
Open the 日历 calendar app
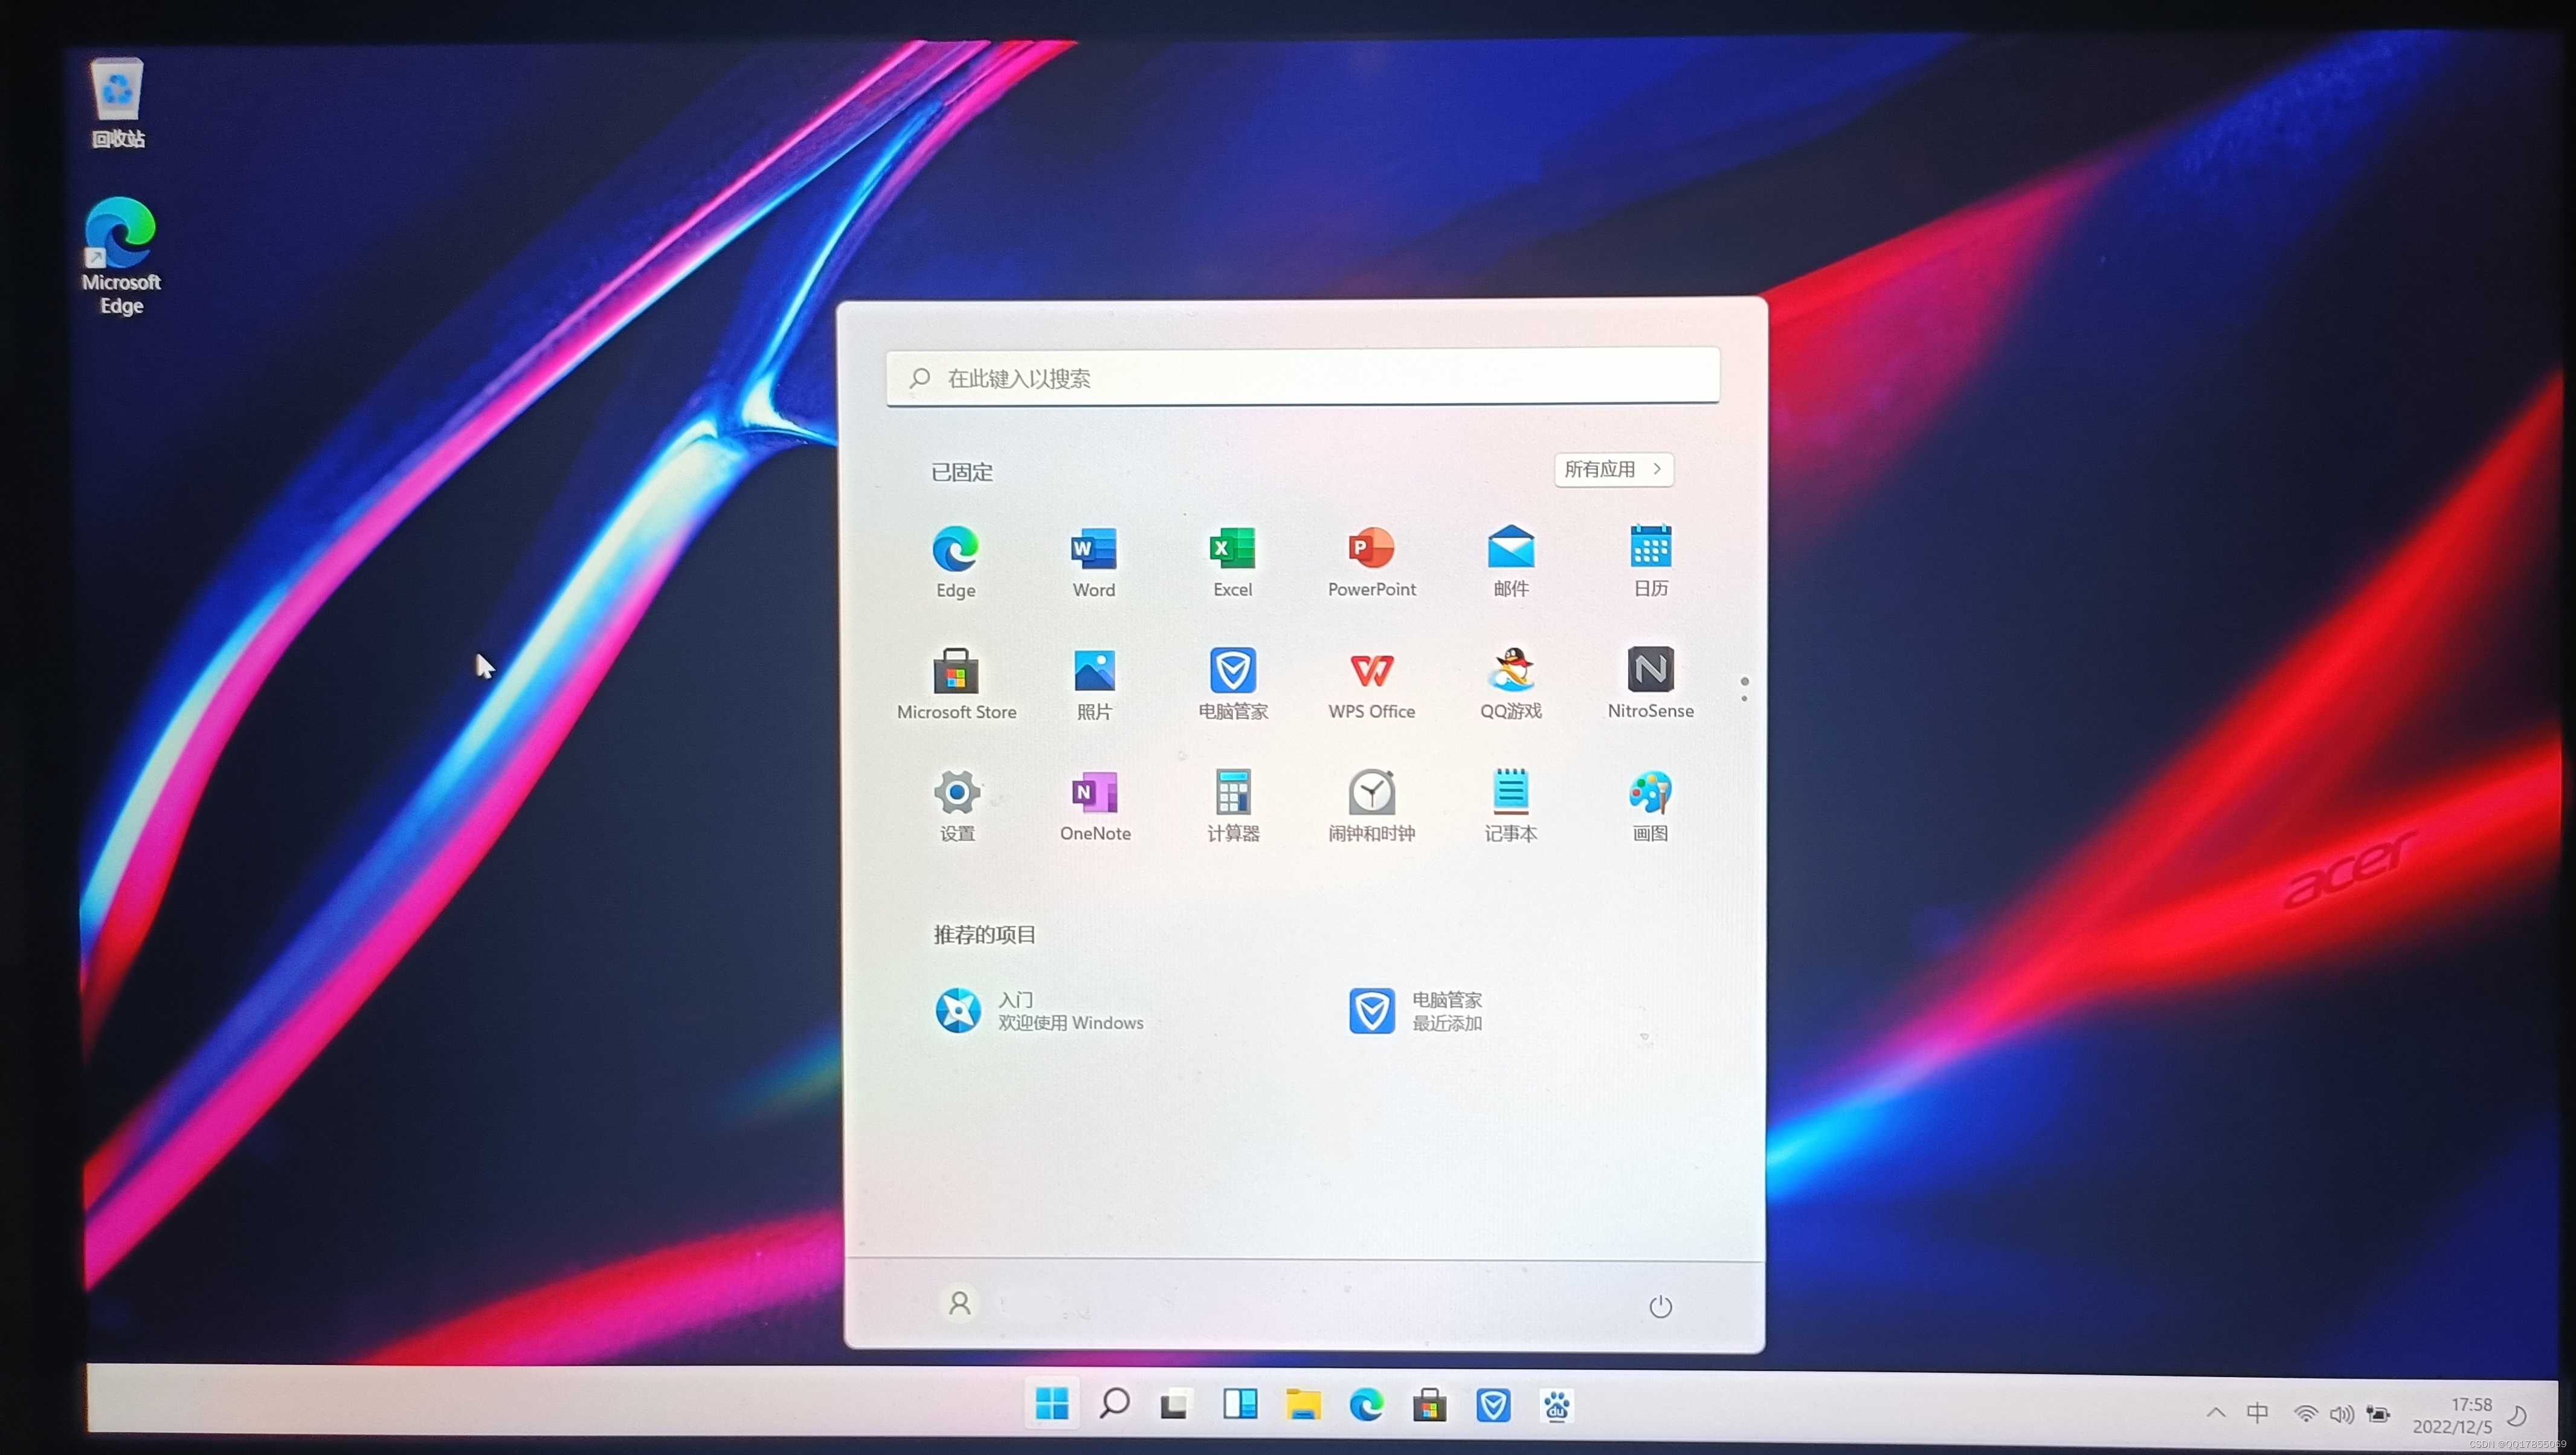tap(1650, 561)
